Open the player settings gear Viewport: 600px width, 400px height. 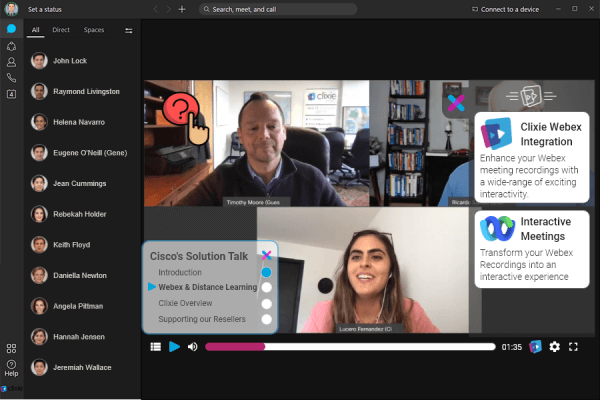(x=554, y=347)
